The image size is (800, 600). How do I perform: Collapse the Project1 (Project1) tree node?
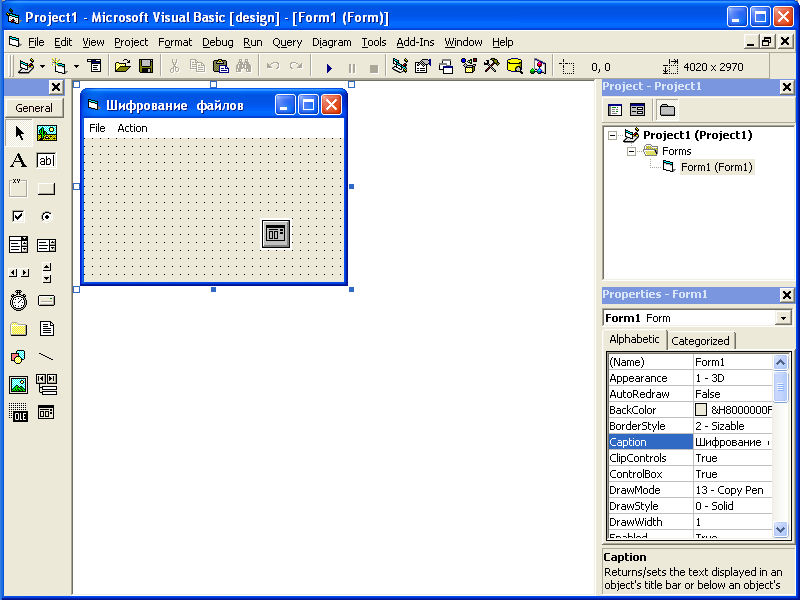tap(612, 135)
